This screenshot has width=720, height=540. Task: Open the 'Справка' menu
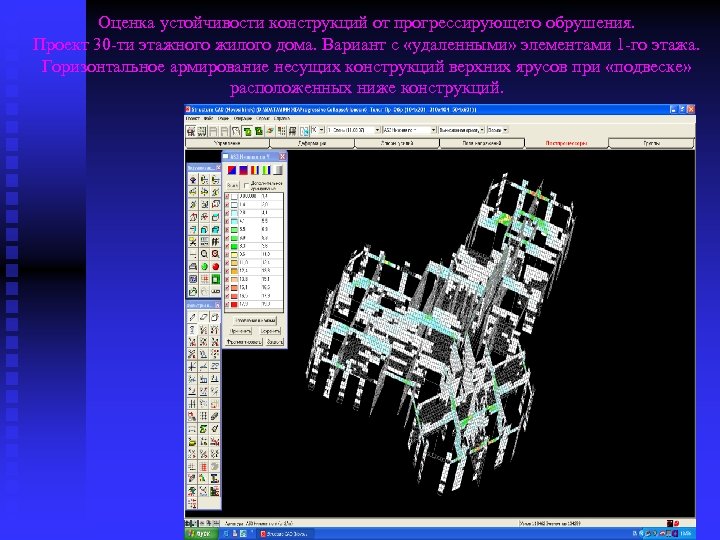[282, 119]
